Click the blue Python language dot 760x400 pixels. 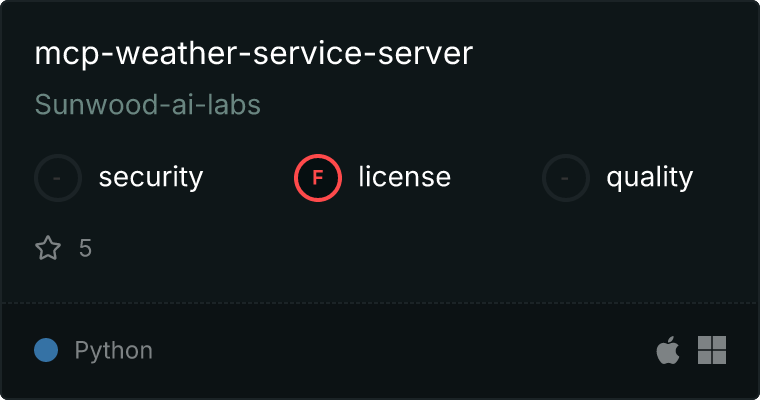(46, 350)
